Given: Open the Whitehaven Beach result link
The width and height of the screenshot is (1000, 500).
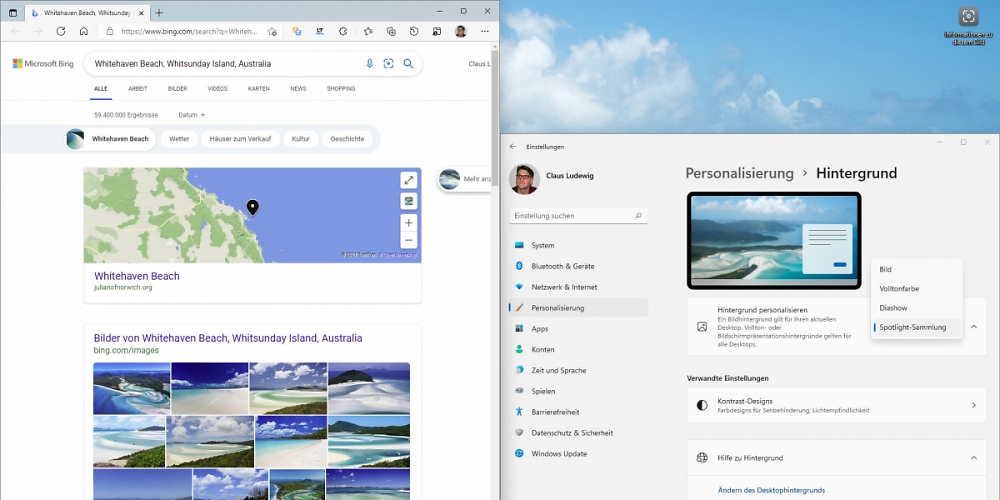Looking at the screenshot, I should click(136, 276).
